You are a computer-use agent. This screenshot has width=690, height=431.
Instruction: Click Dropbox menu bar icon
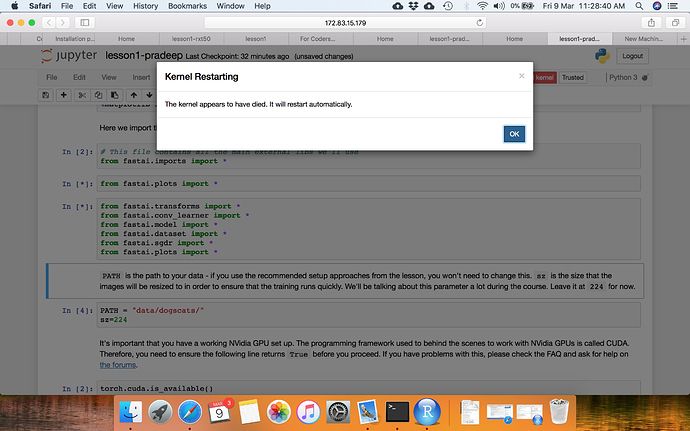point(413,6)
